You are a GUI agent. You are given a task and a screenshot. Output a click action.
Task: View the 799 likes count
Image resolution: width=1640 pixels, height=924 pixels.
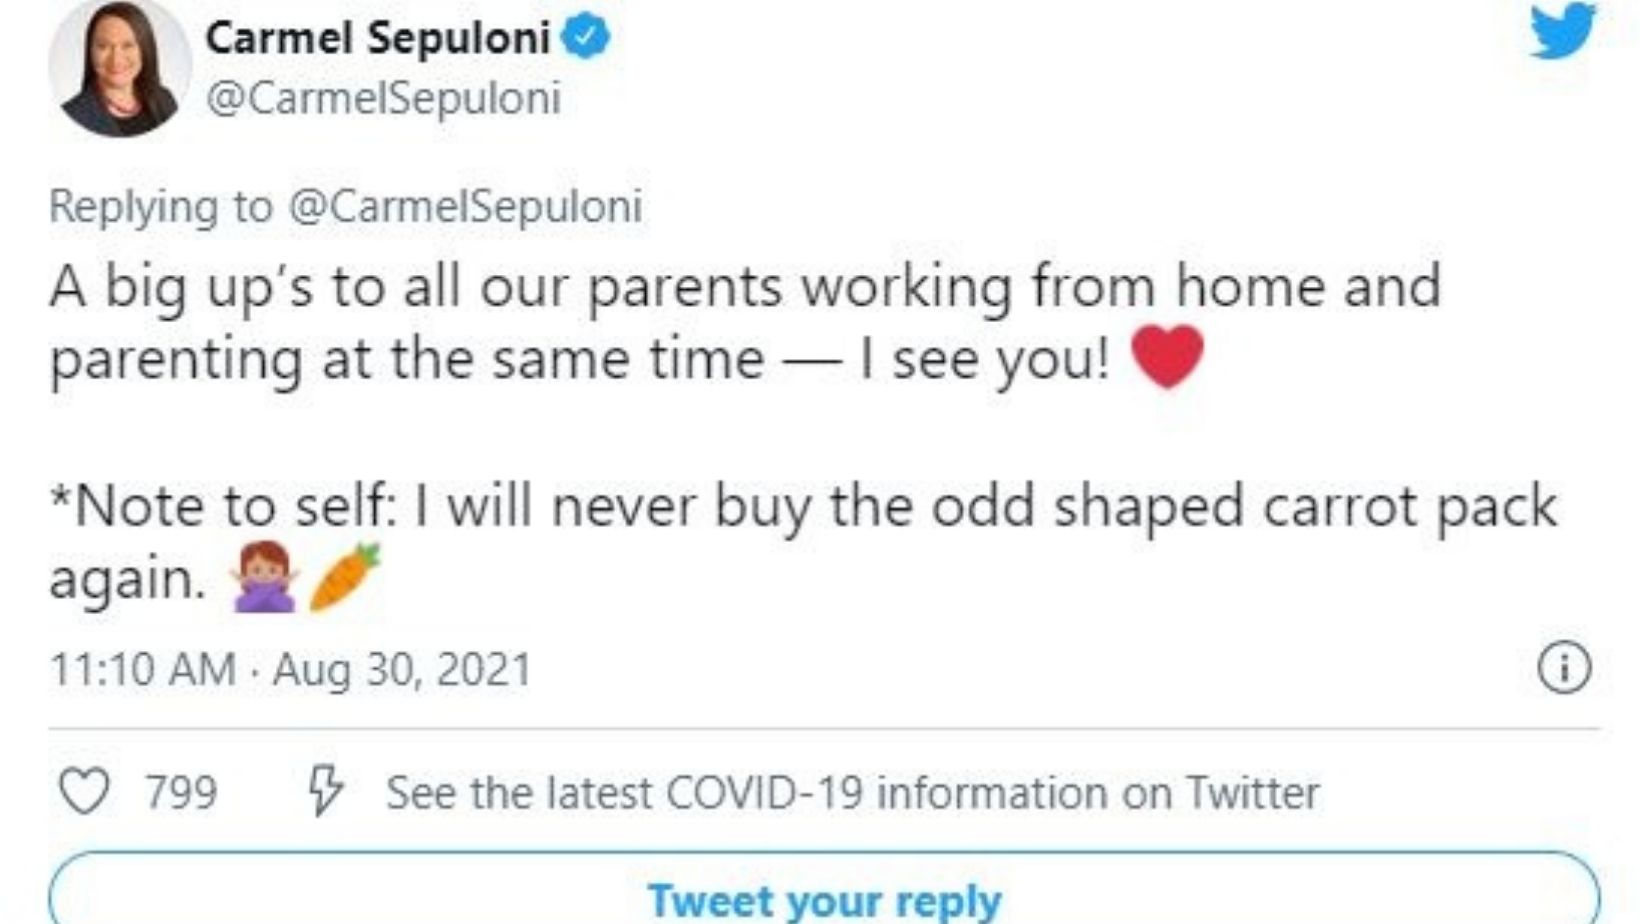[x=181, y=793]
